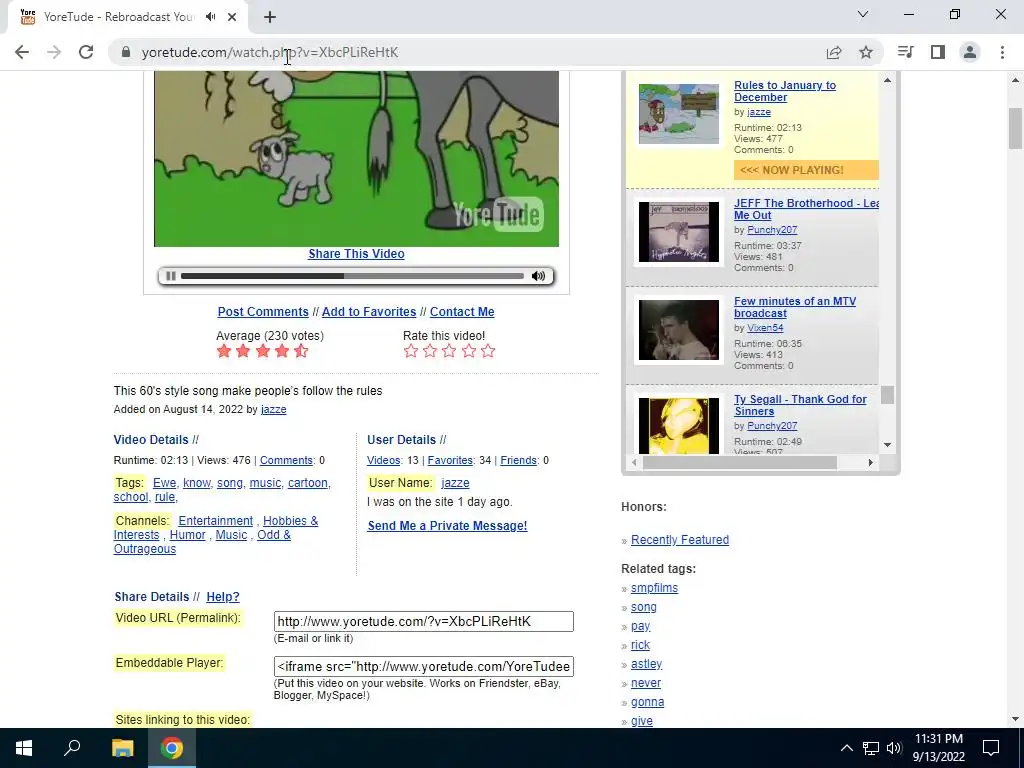Open Windows Start menu
Image resolution: width=1024 pixels, height=768 pixels.
click(x=24, y=748)
